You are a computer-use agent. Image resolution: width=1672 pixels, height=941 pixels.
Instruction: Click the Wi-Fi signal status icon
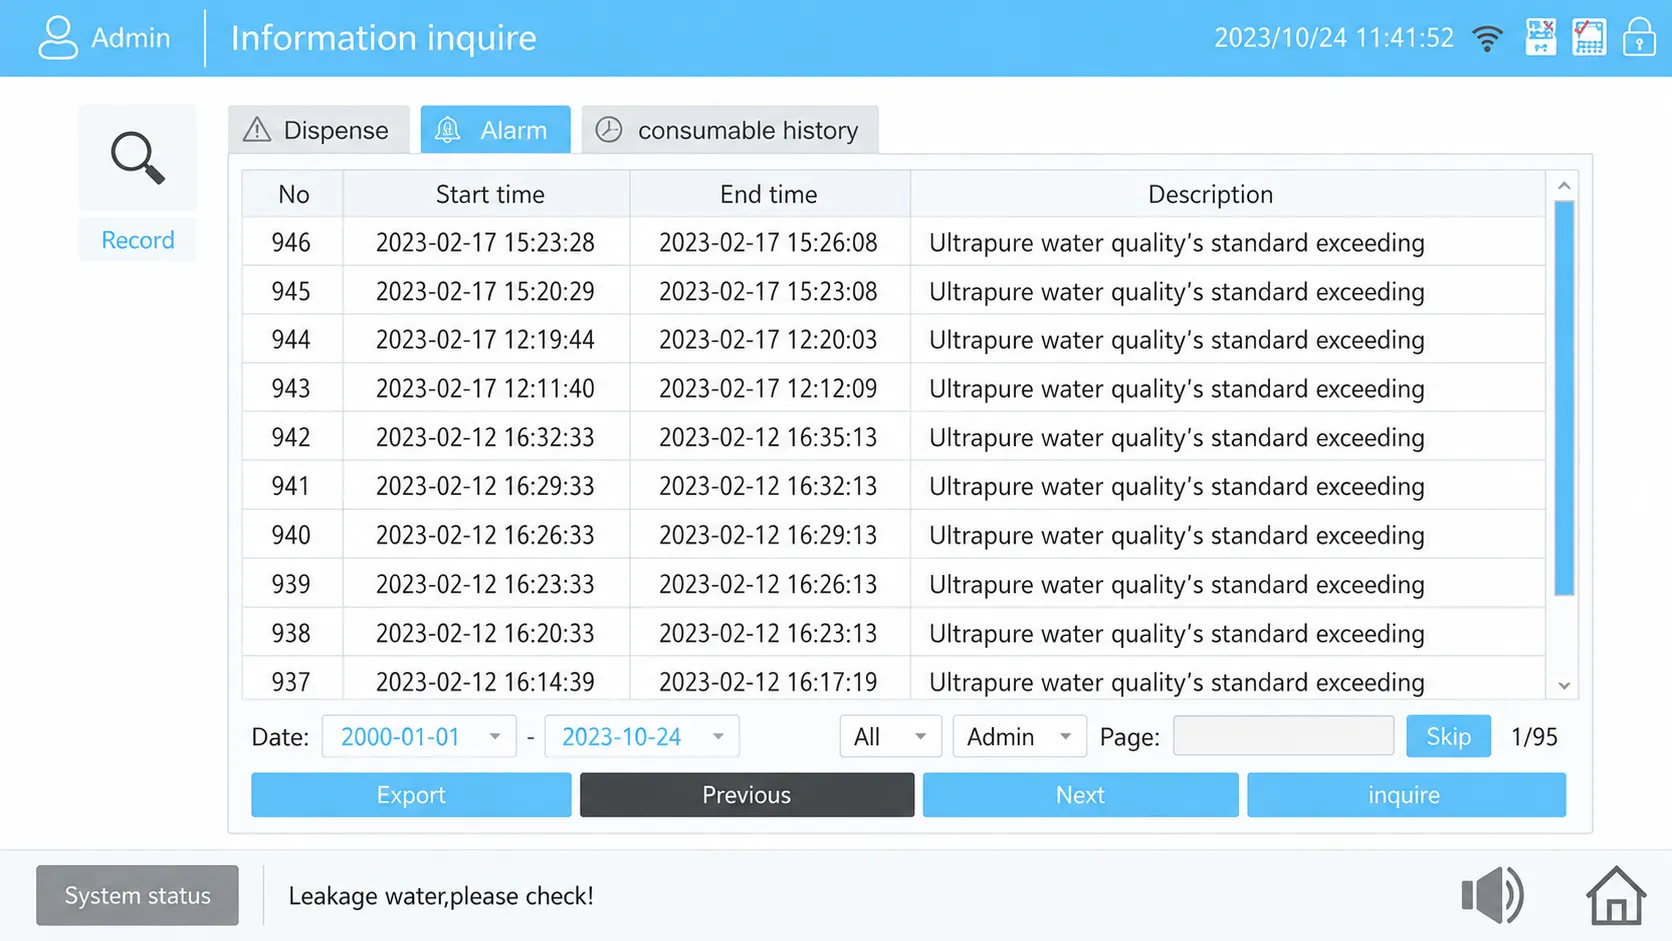pos(1487,38)
